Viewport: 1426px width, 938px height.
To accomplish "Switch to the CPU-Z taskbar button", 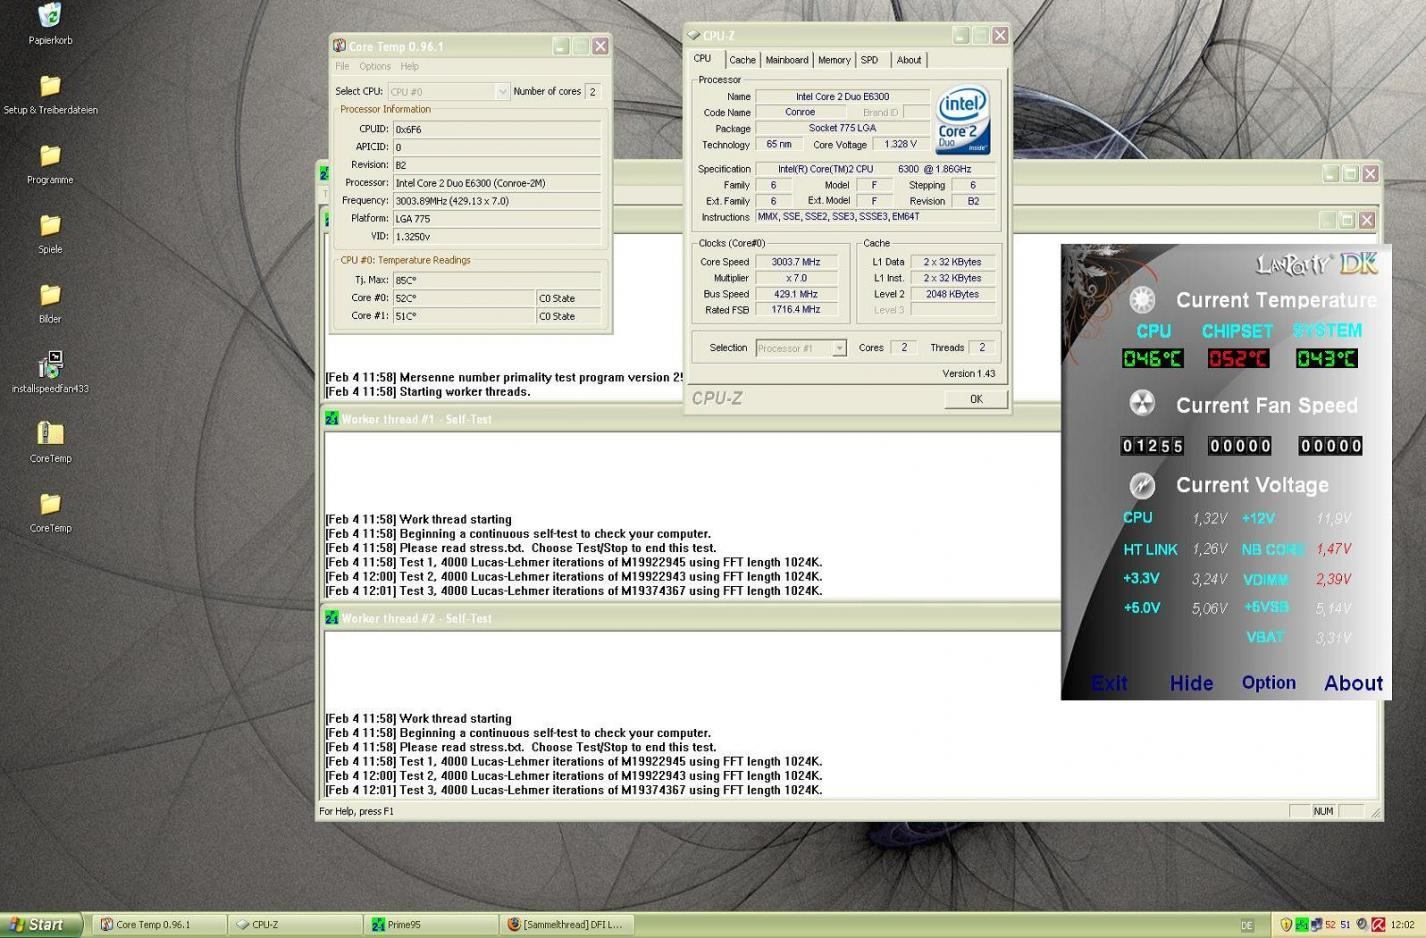I will coord(295,925).
